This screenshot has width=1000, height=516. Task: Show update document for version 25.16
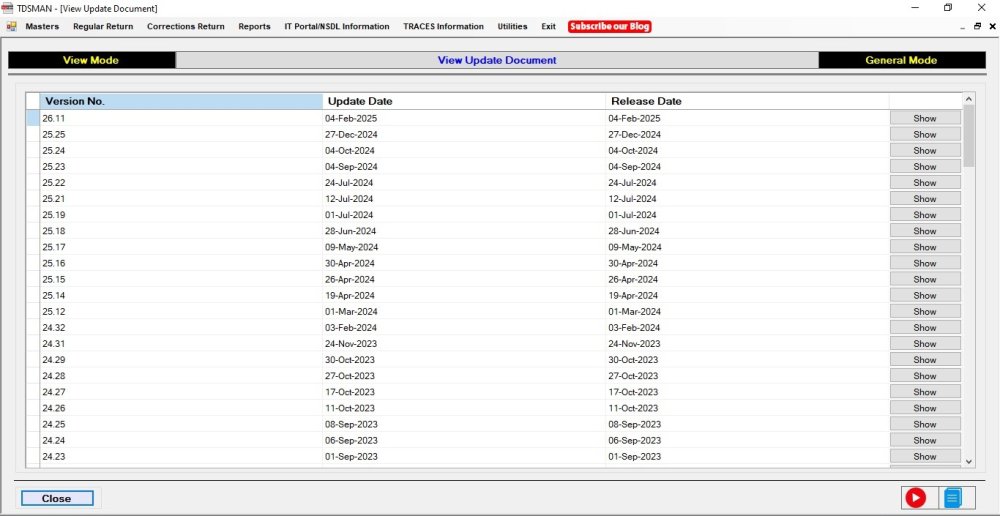[x=925, y=263]
